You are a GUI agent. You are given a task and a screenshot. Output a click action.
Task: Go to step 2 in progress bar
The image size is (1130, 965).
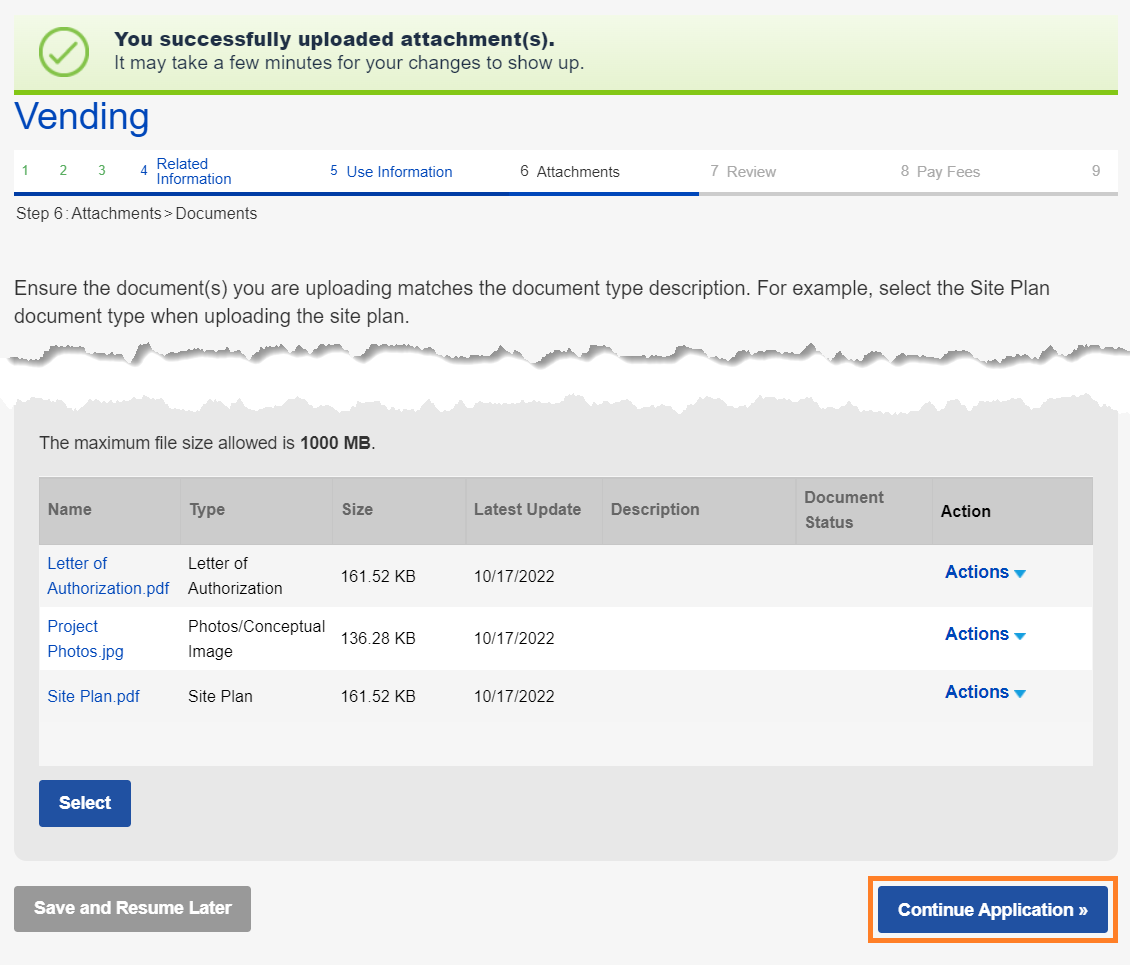[63, 171]
